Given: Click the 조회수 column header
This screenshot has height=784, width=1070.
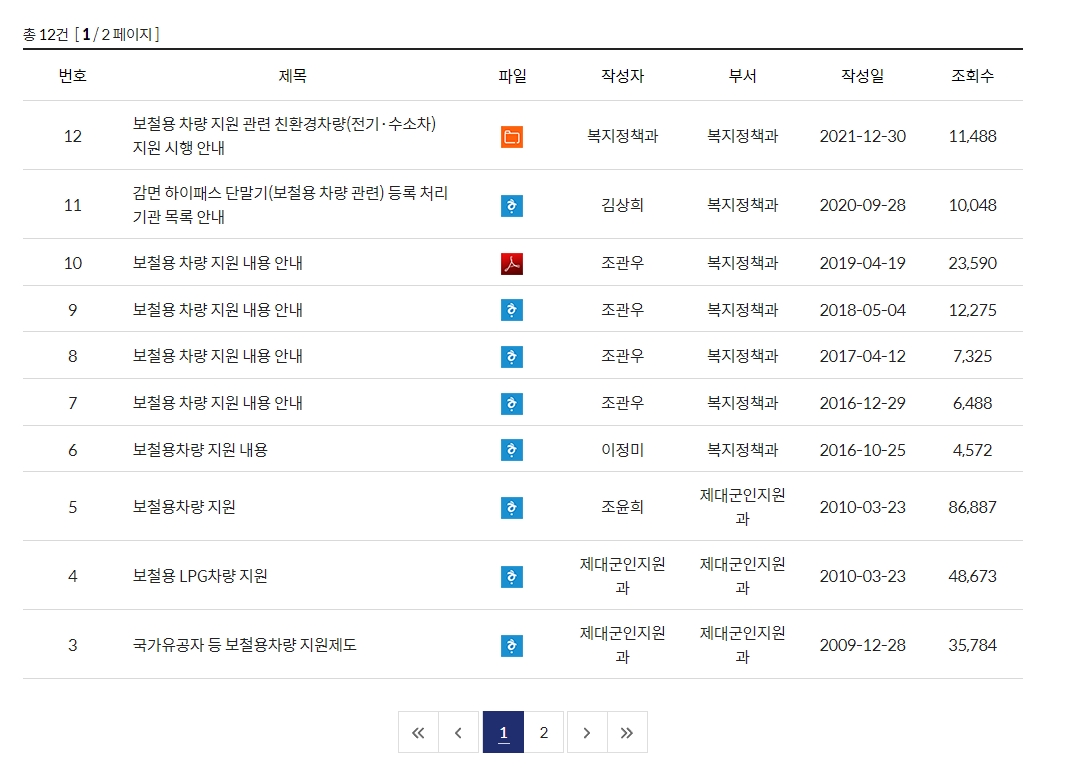Looking at the screenshot, I should tap(970, 74).
